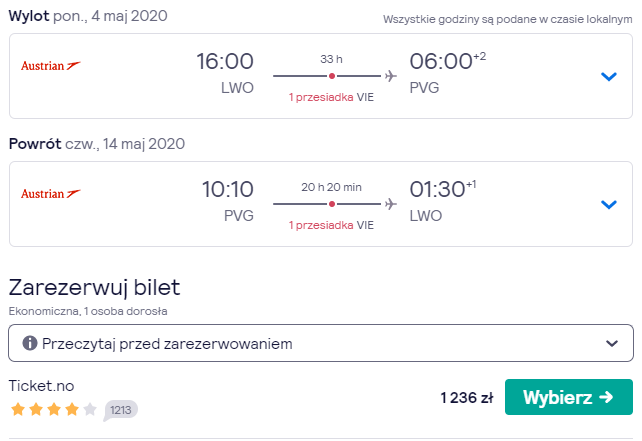642x441 pixels.
Task: Click Austrian logo on return flight
Action: coord(51,193)
